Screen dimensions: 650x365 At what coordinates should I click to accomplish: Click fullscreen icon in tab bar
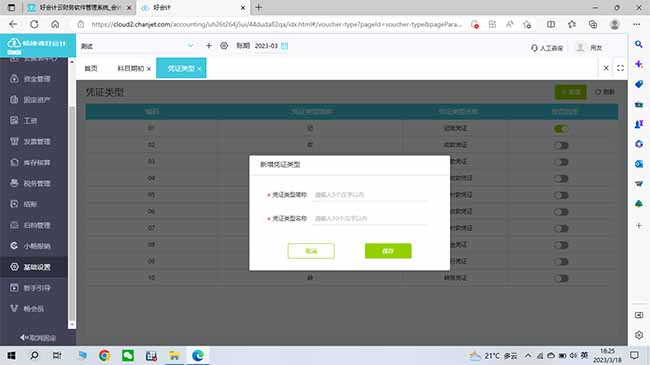pos(620,68)
